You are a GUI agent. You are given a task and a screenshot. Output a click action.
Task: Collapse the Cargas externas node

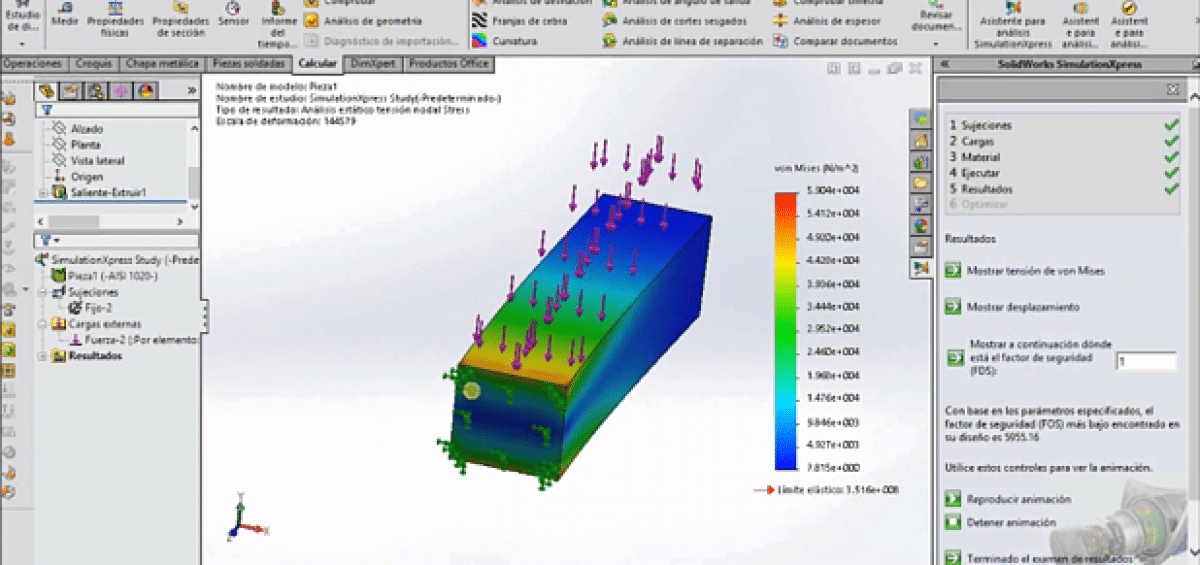click(x=42, y=324)
